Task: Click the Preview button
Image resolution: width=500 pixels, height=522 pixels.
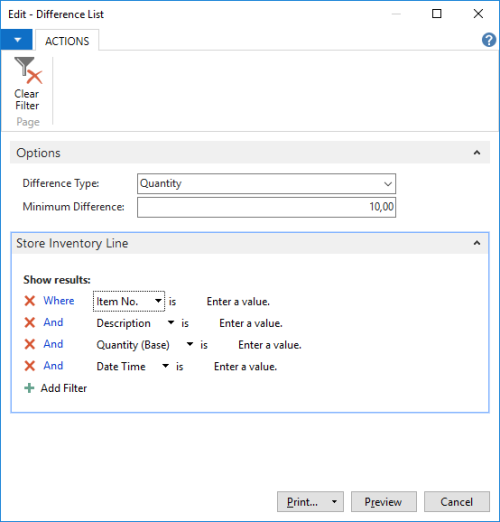Action: click(384, 501)
